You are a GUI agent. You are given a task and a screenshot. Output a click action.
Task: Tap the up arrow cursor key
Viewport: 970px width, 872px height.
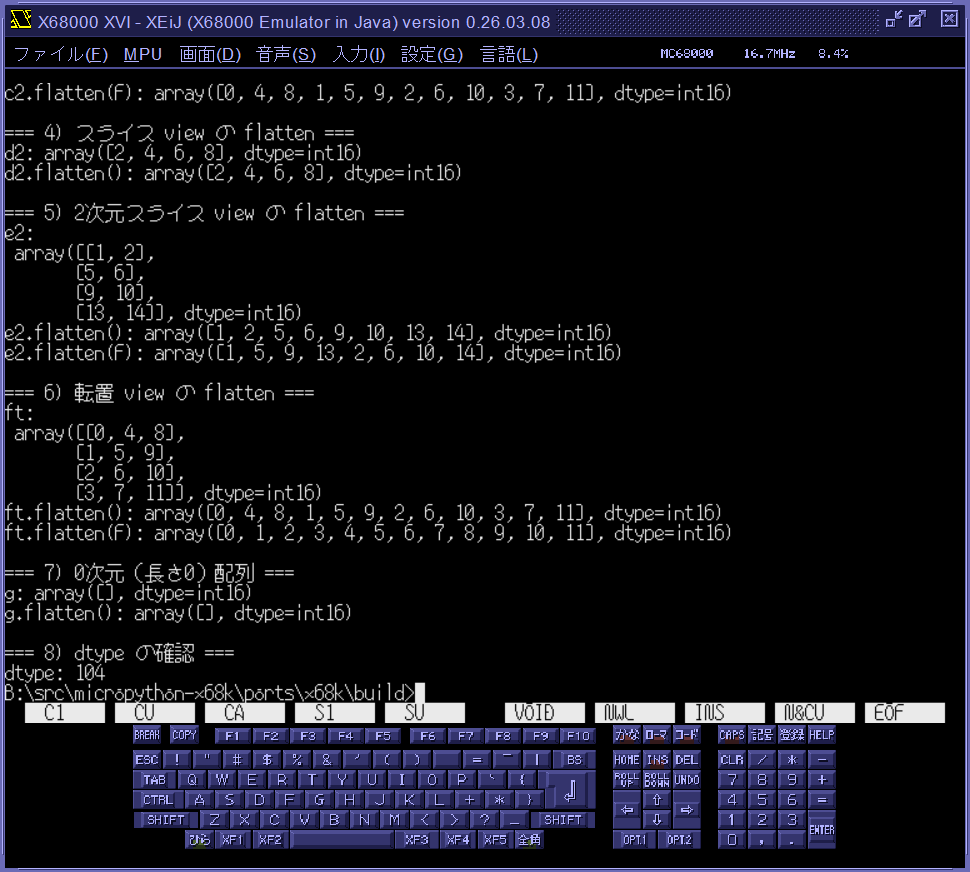[x=656, y=800]
